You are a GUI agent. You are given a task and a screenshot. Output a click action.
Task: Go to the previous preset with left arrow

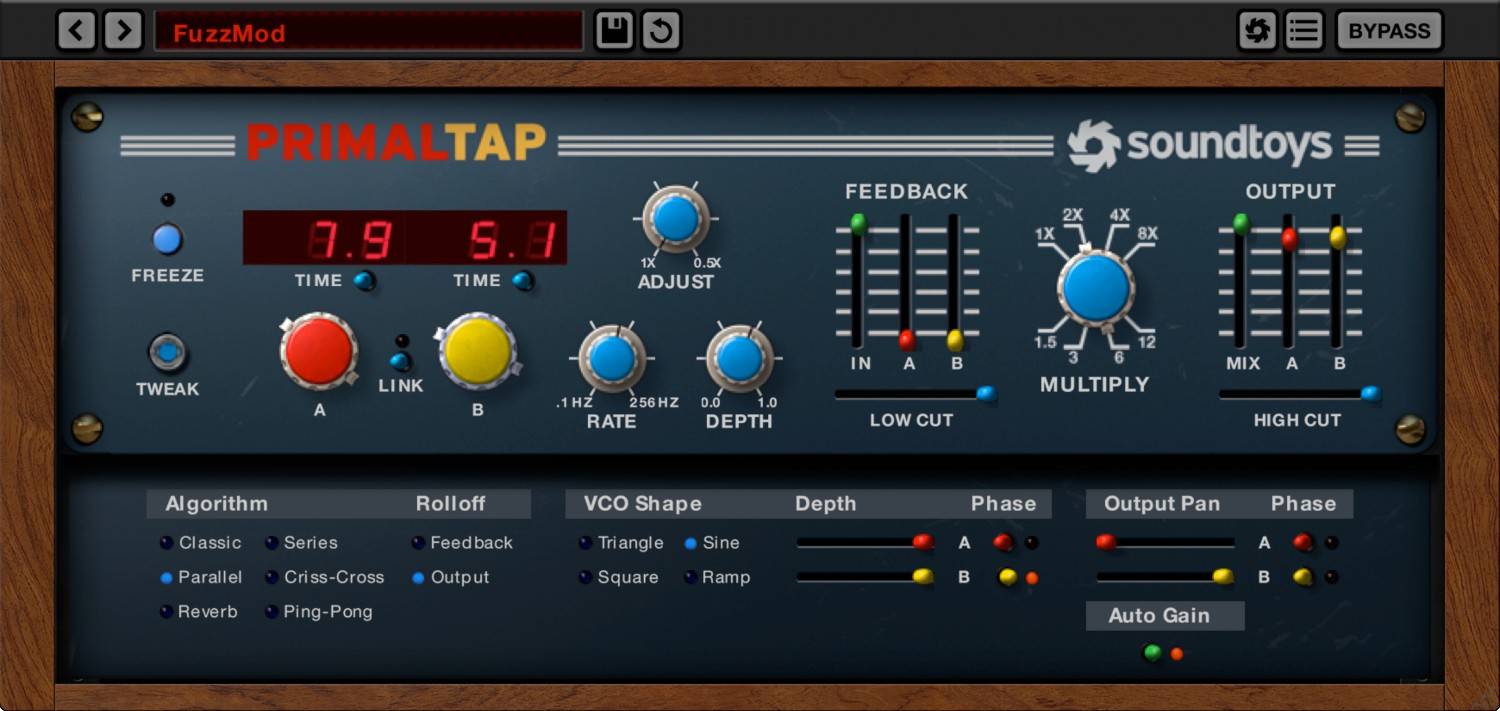click(x=76, y=30)
